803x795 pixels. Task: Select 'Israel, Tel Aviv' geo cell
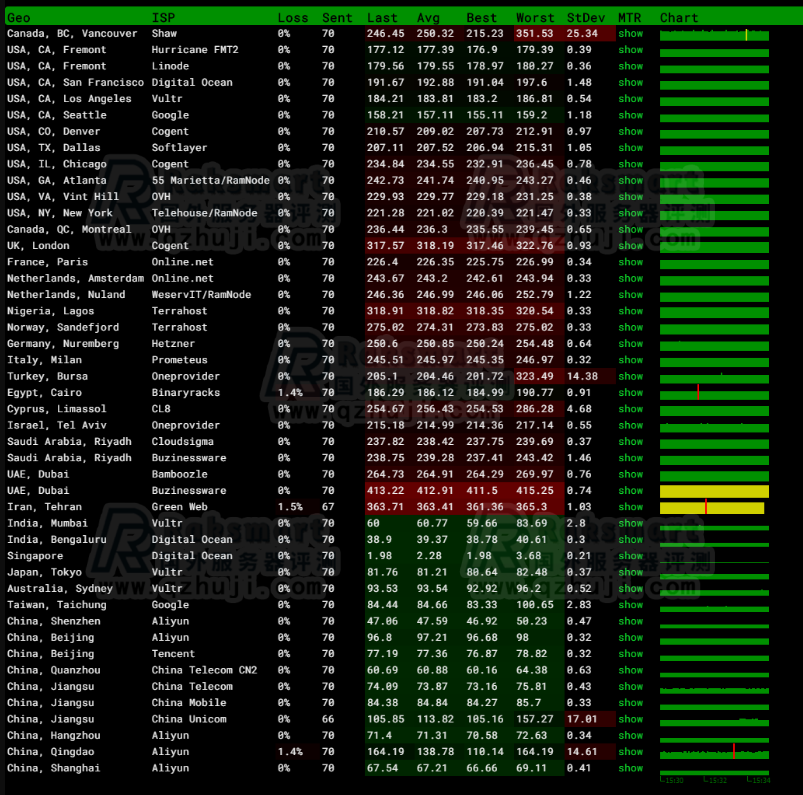point(57,425)
